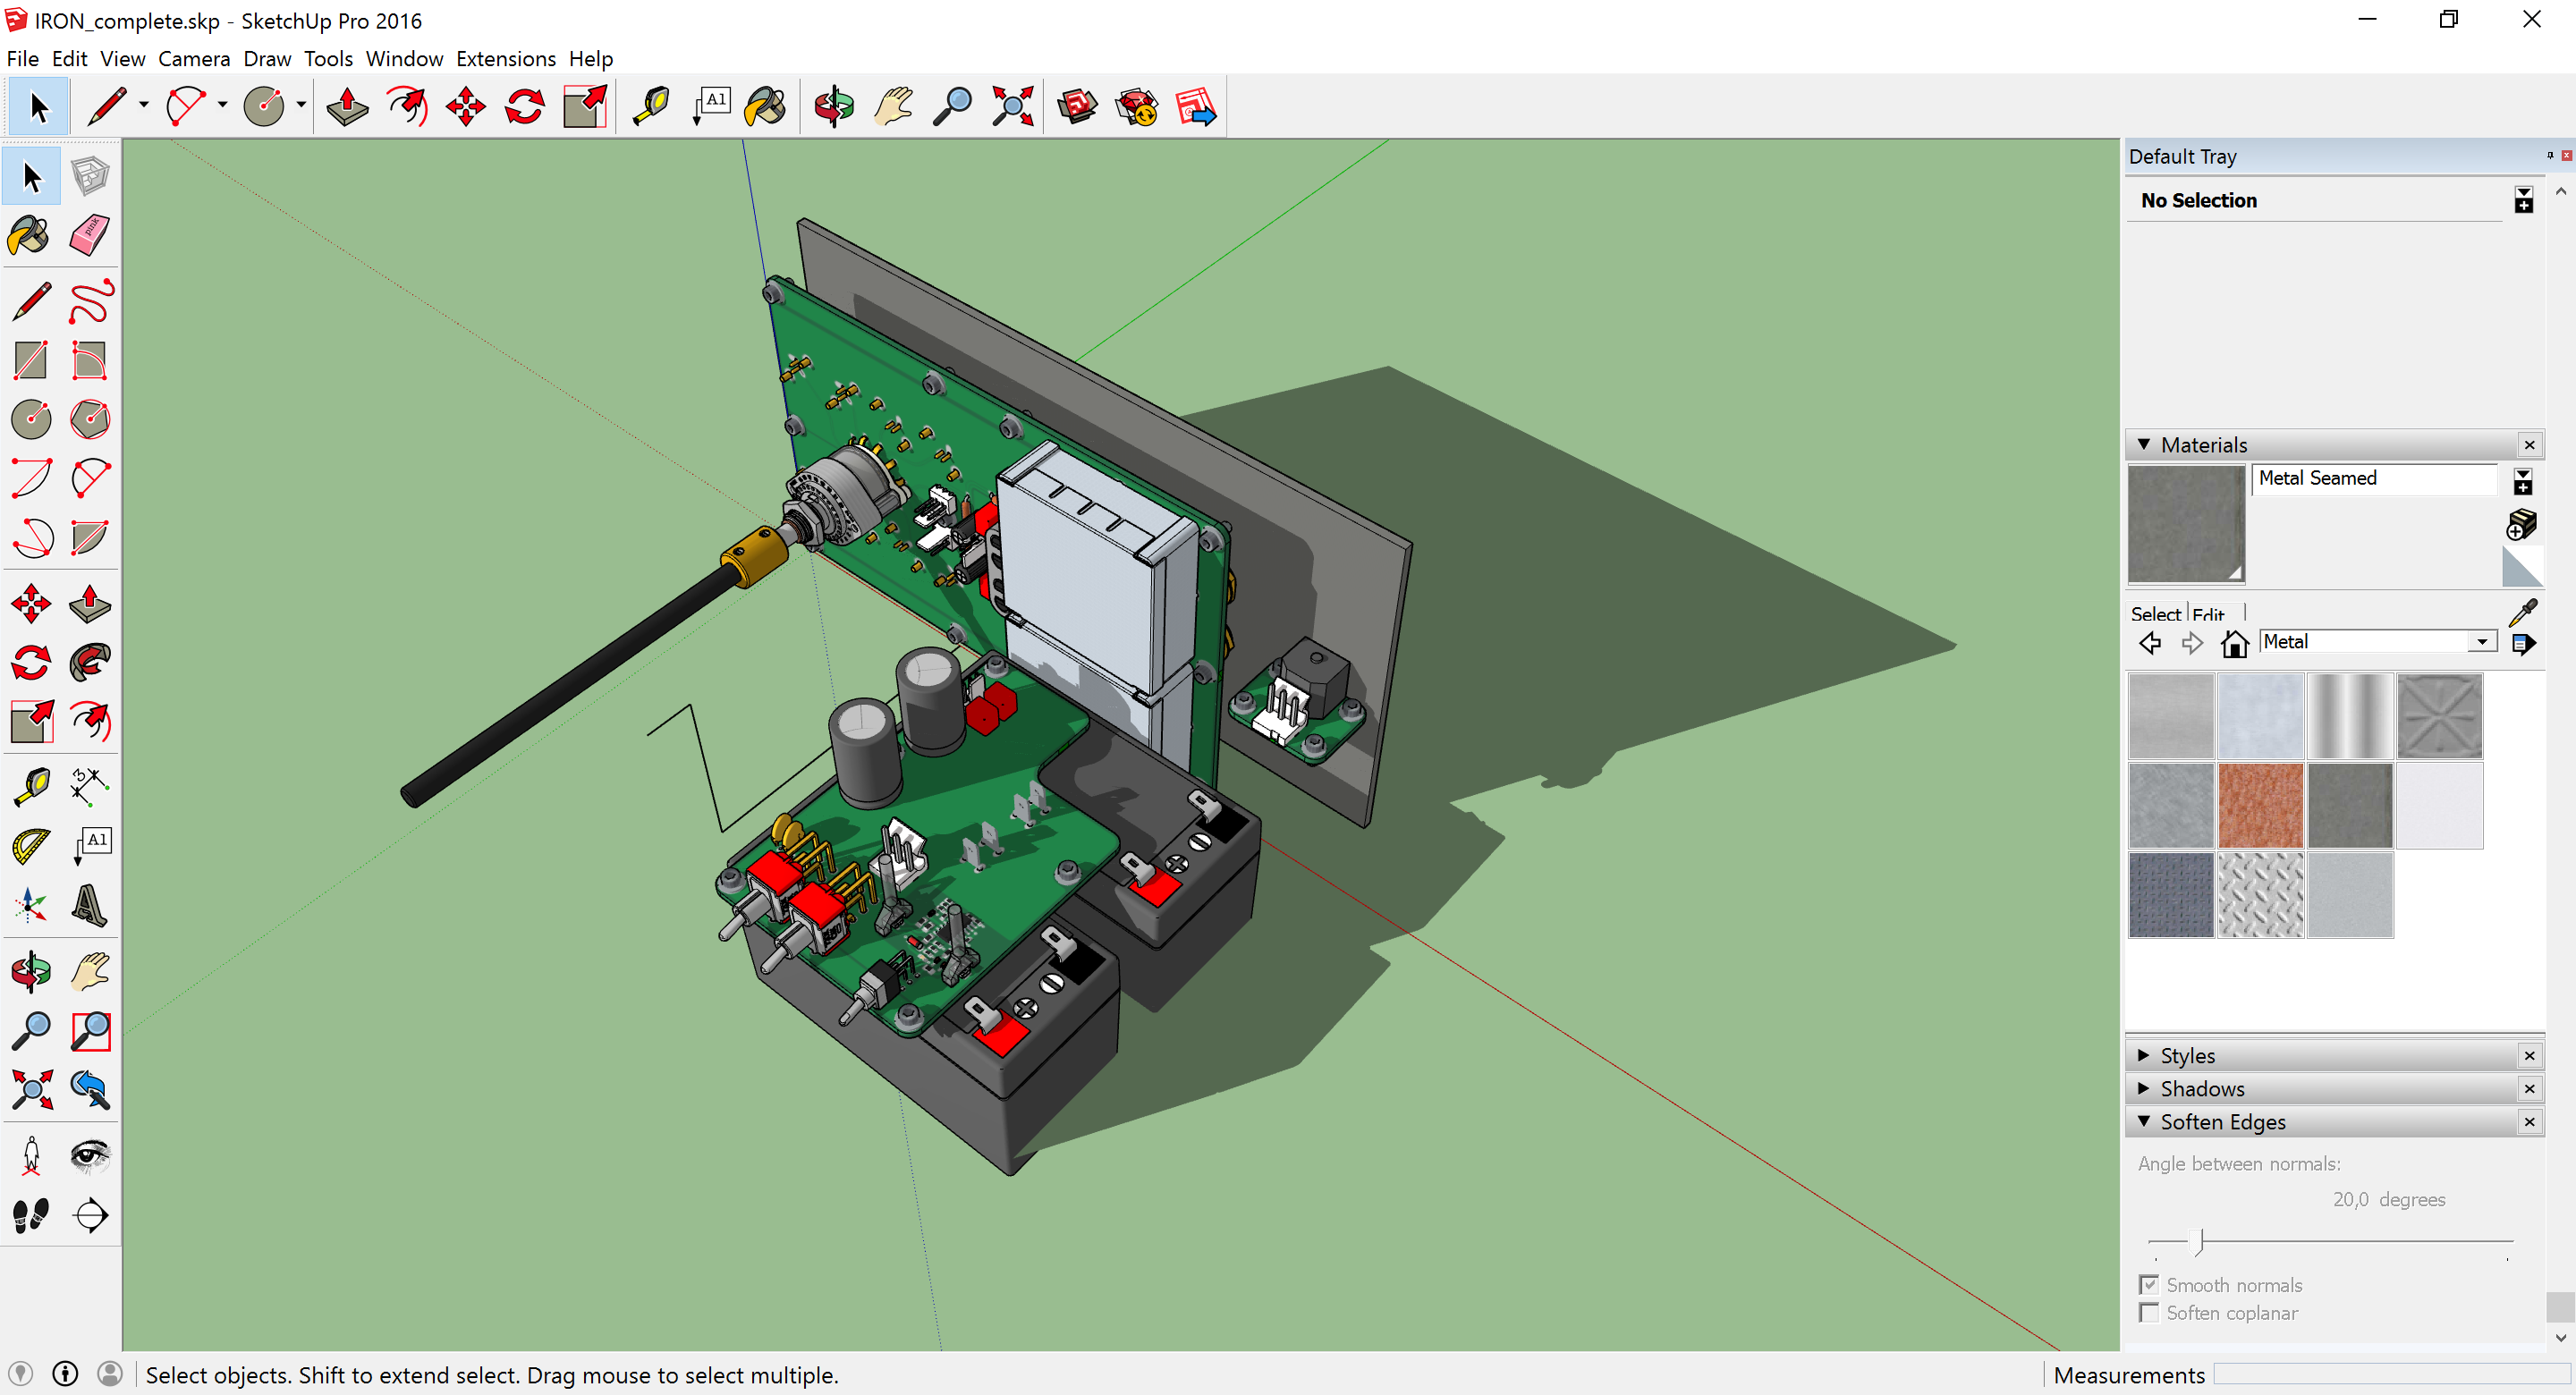The height and width of the screenshot is (1395, 2576).
Task: Select the Zoom Window tool
Action: [x=90, y=1030]
